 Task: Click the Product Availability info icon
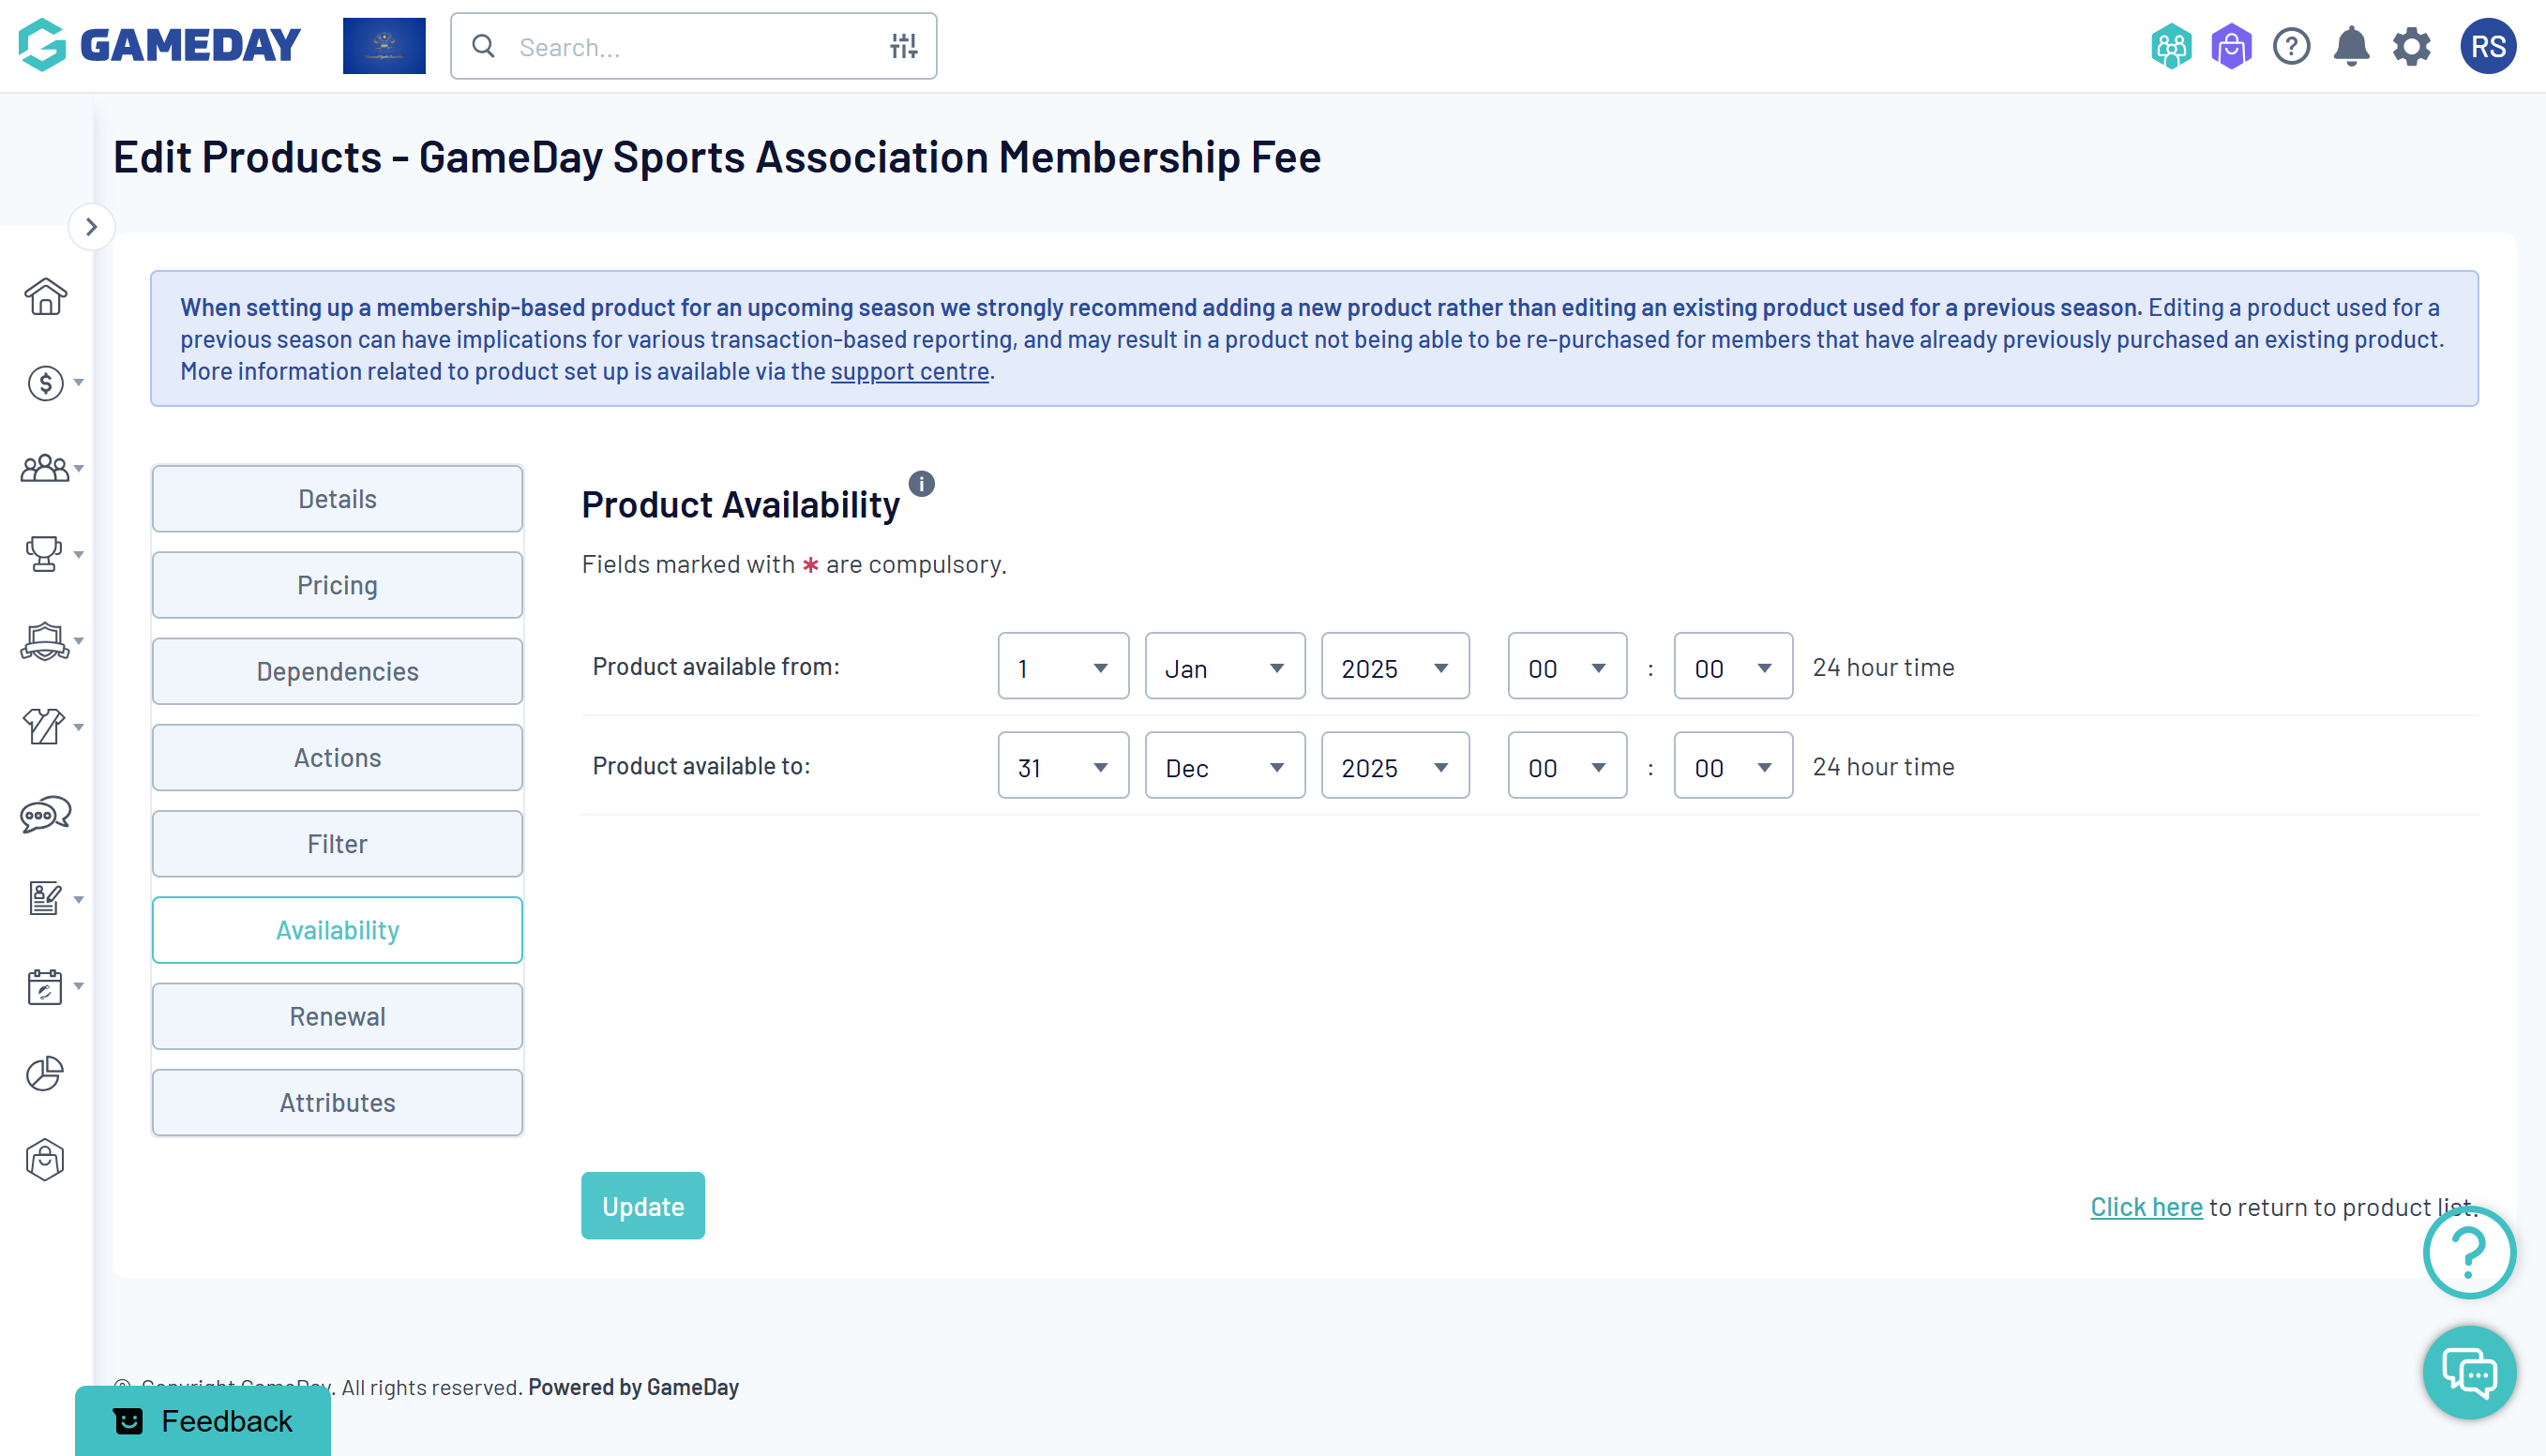coord(921,484)
